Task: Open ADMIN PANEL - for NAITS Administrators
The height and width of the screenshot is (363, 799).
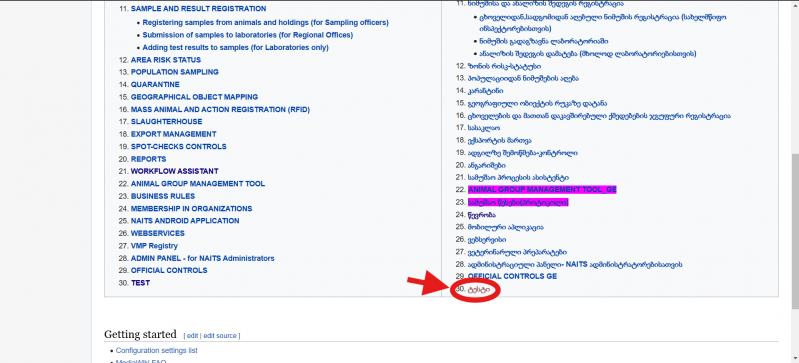Action: (x=202, y=258)
